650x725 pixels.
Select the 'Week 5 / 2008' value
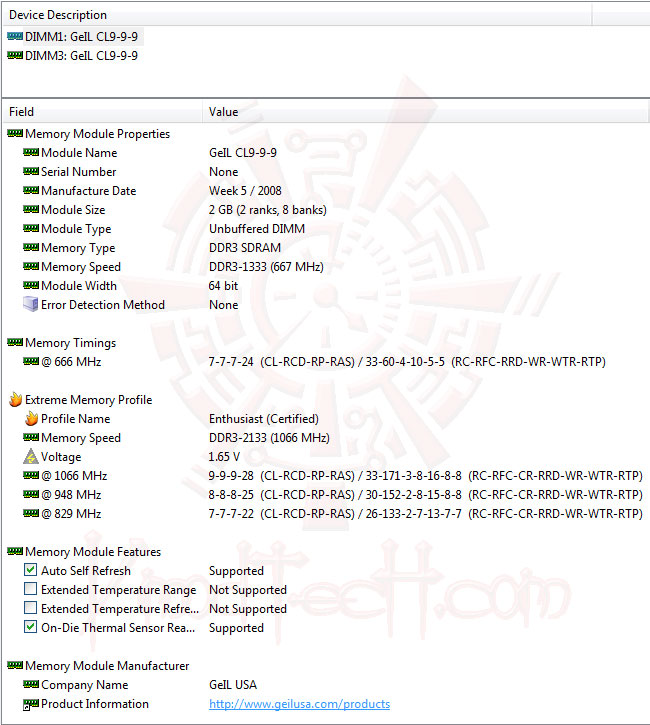coord(245,190)
